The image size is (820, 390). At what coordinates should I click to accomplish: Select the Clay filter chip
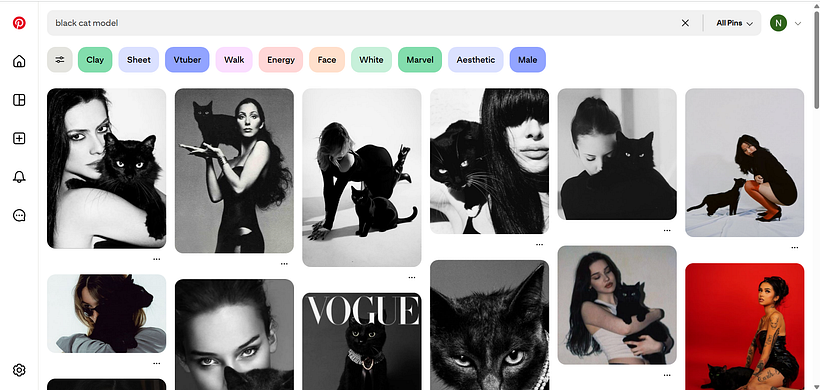click(95, 60)
